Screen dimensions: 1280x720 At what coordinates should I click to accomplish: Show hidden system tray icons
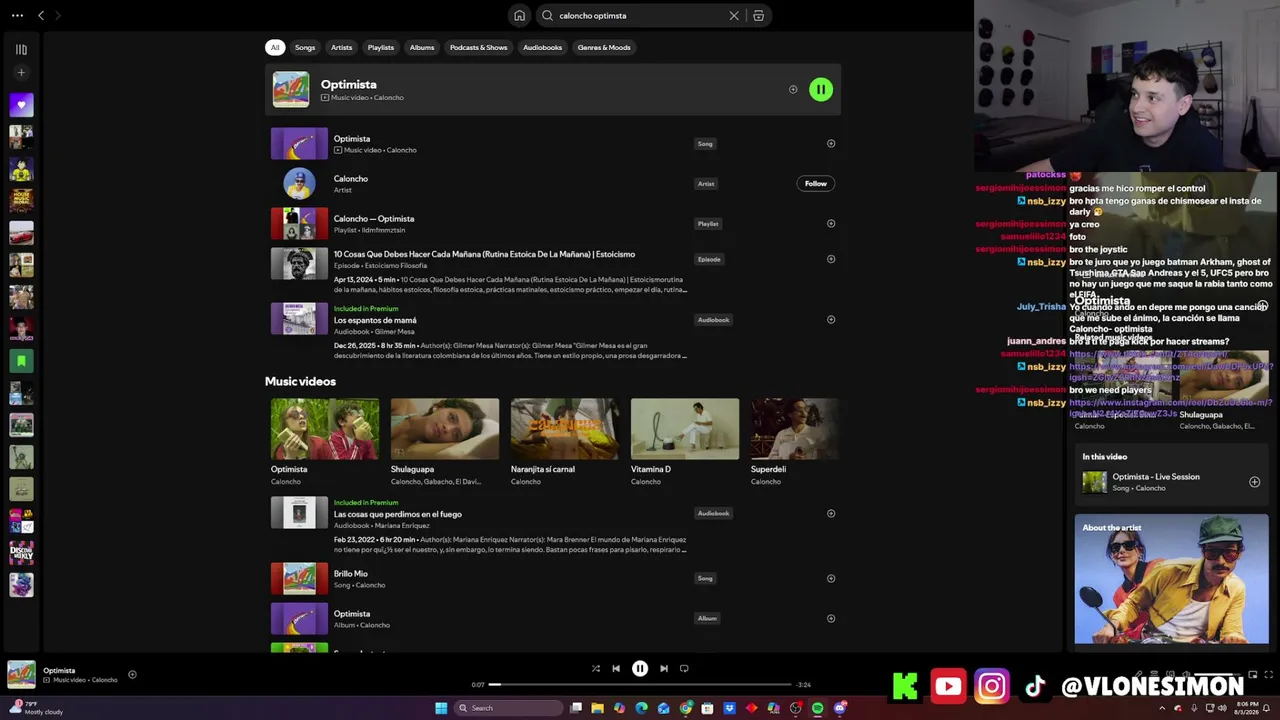pyautogui.click(x=1160, y=708)
